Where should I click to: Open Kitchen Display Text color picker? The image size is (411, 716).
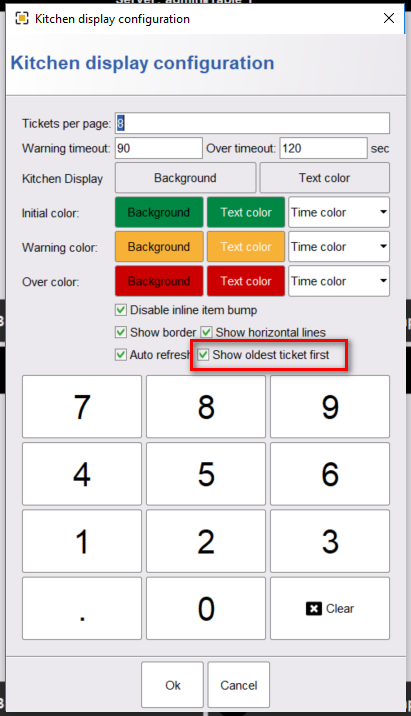[x=325, y=178]
